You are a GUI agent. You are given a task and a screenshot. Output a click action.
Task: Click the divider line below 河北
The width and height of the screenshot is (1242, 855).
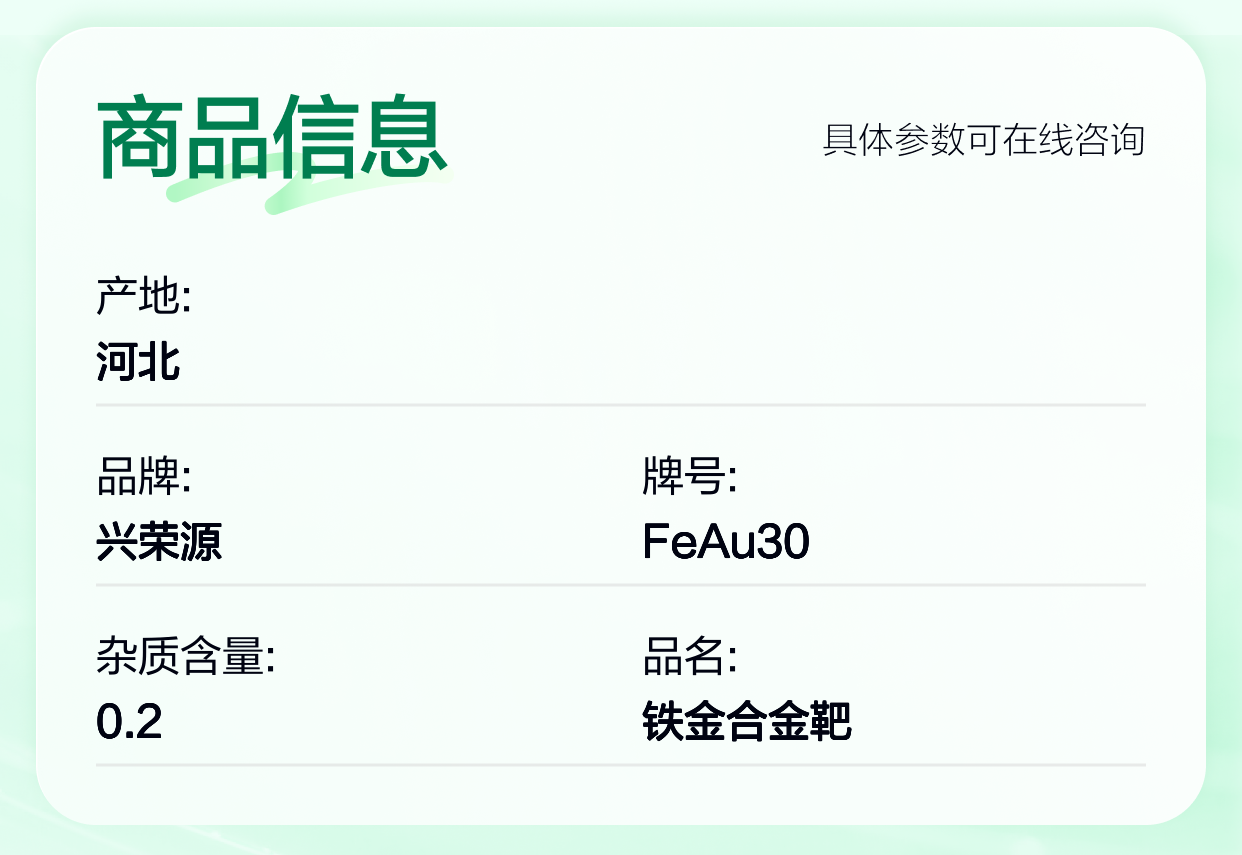pos(620,405)
